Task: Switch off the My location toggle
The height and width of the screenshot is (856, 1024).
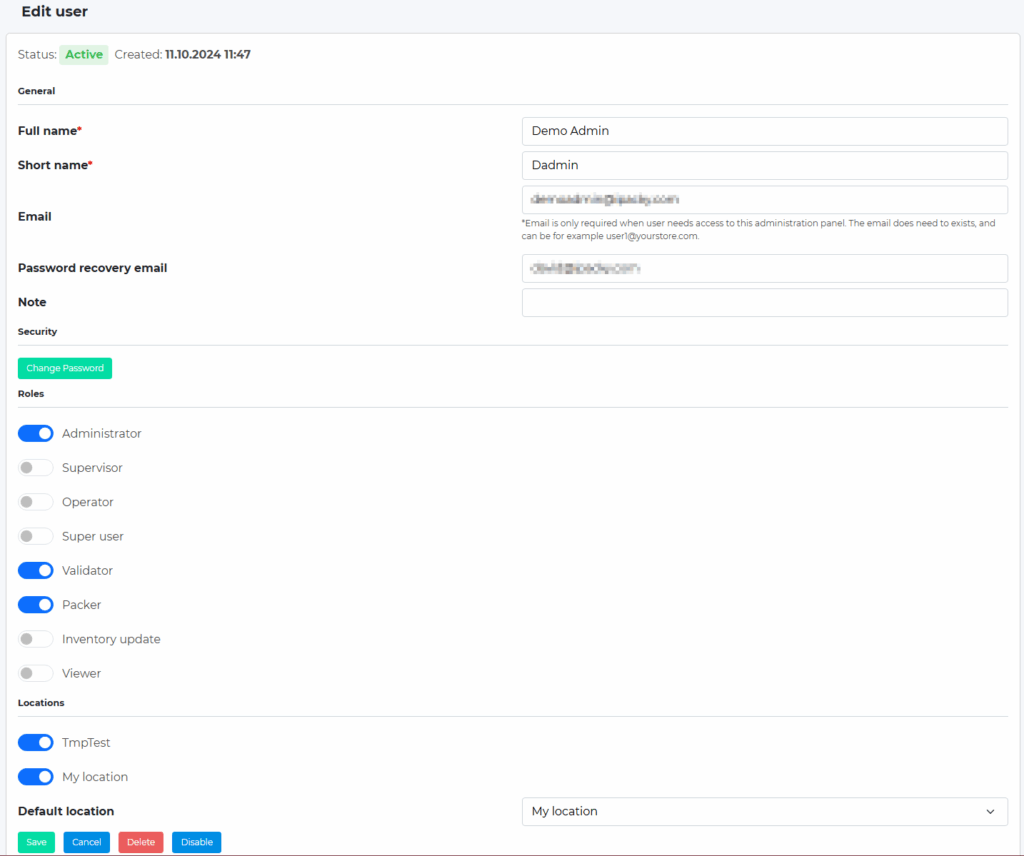Action: point(35,776)
